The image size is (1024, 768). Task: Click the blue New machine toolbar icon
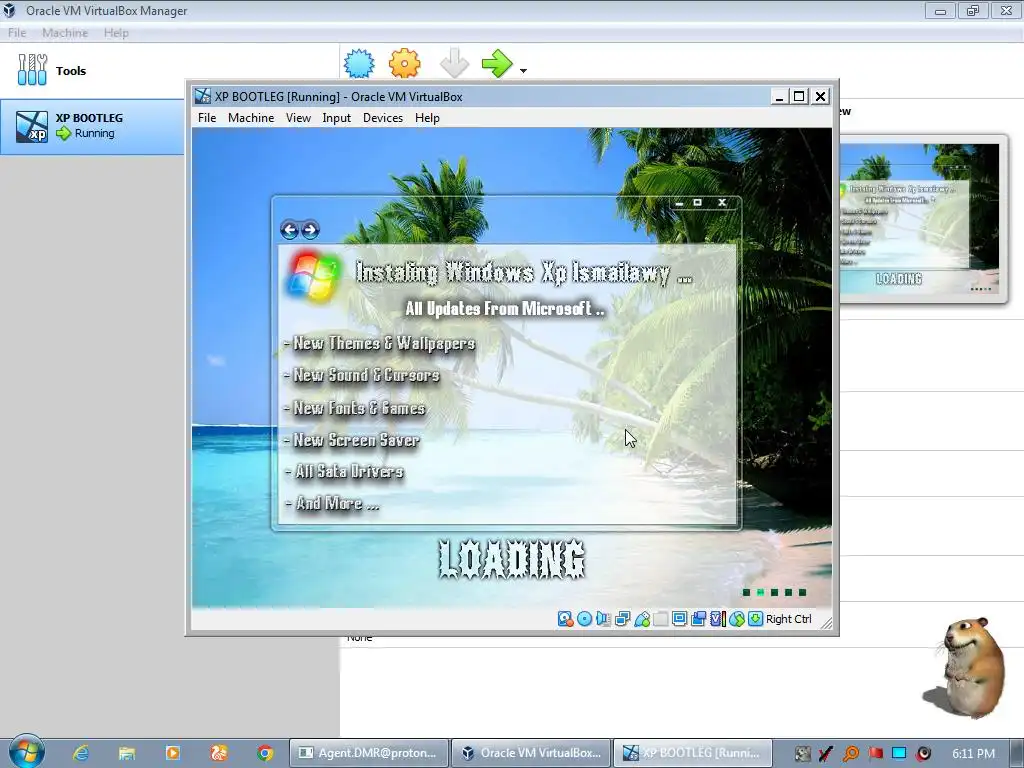359,63
